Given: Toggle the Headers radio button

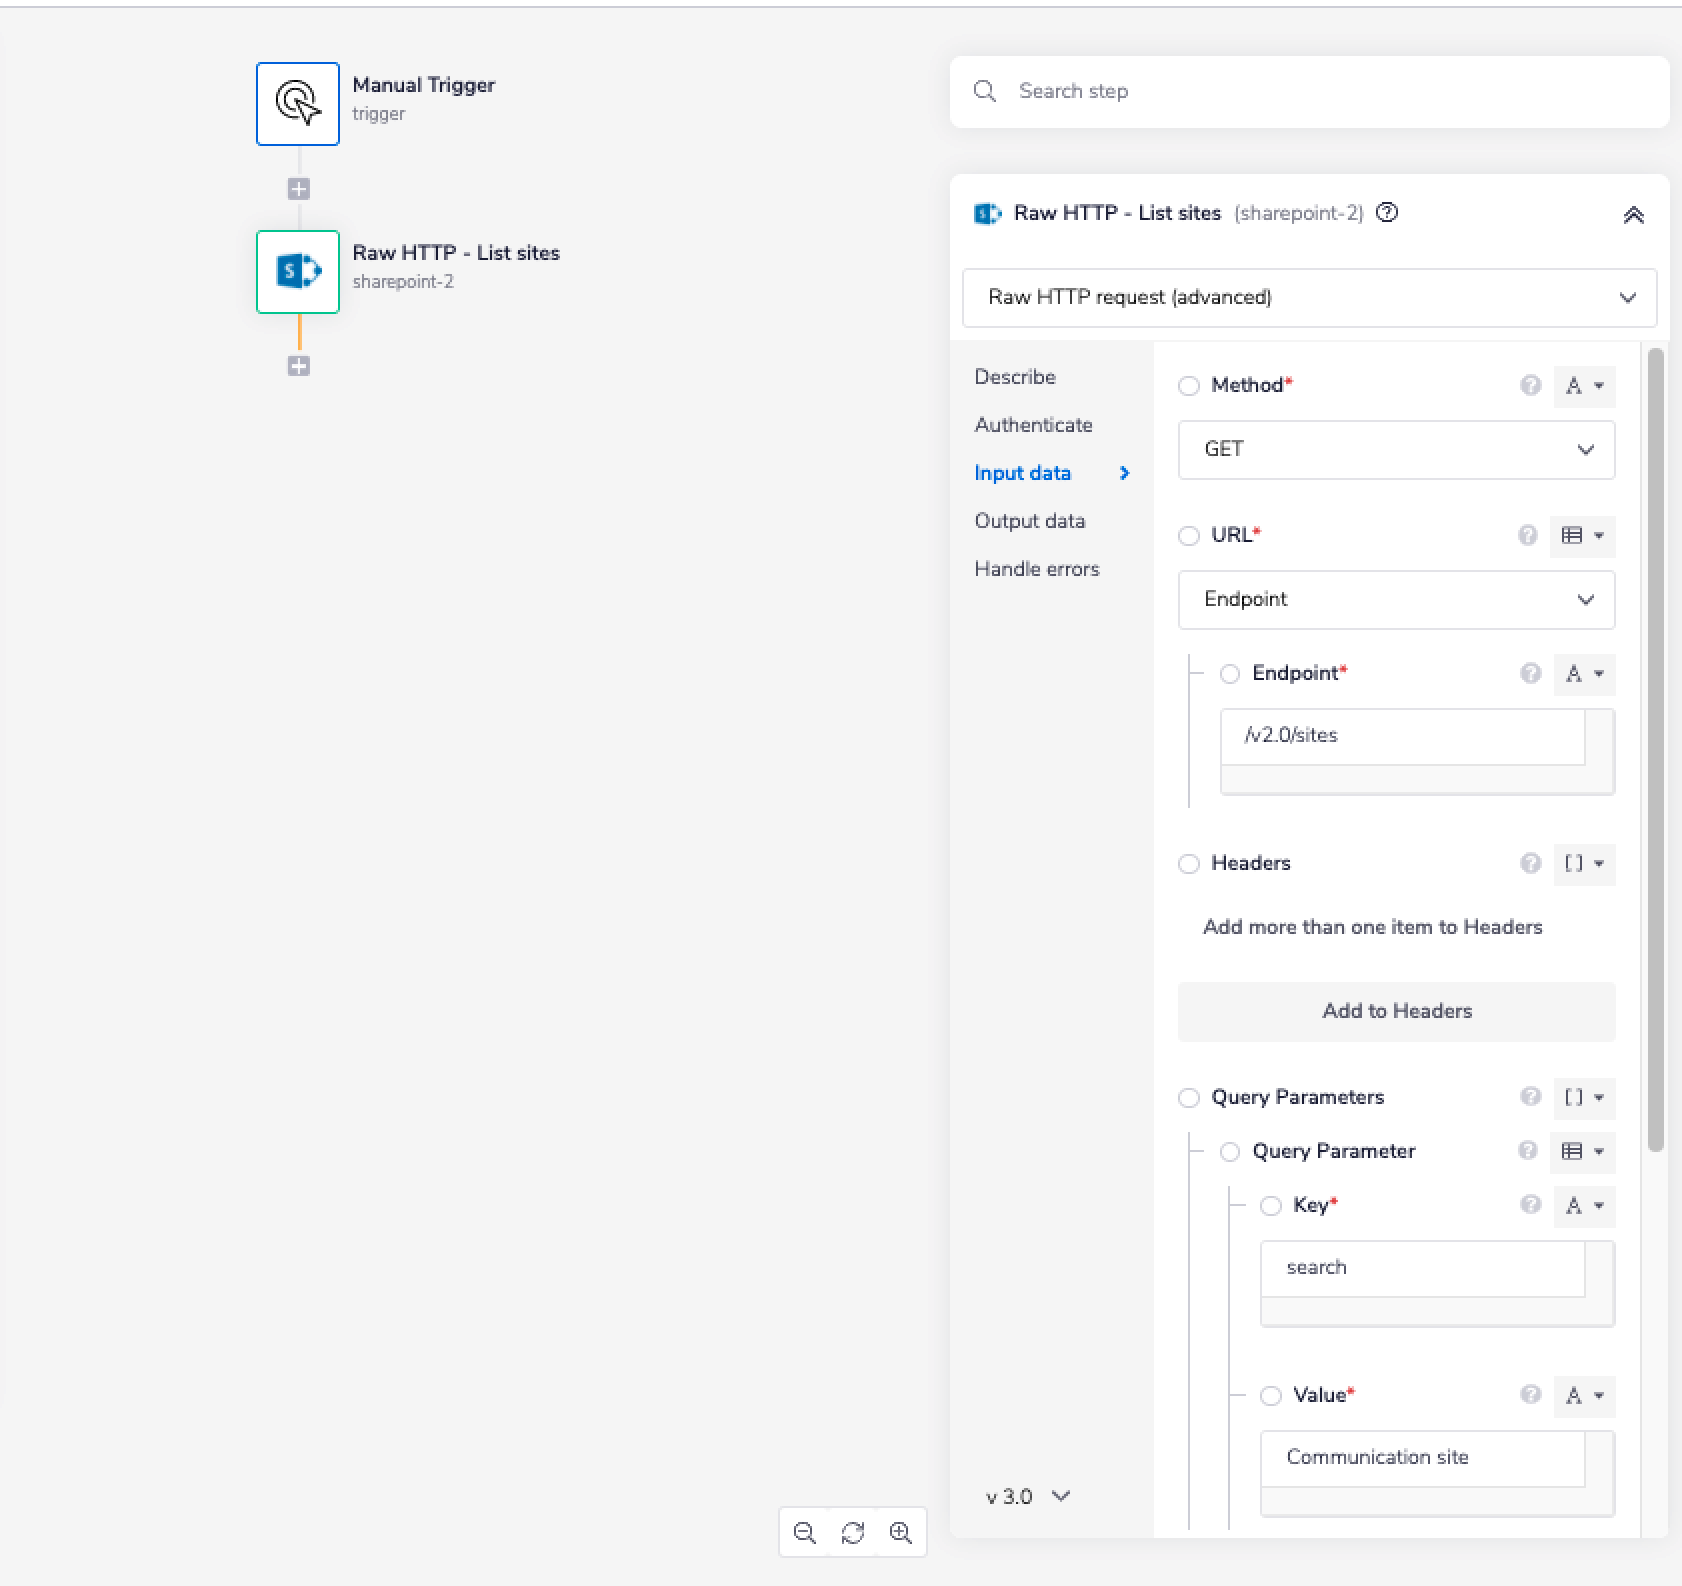Looking at the screenshot, I should point(1188,864).
